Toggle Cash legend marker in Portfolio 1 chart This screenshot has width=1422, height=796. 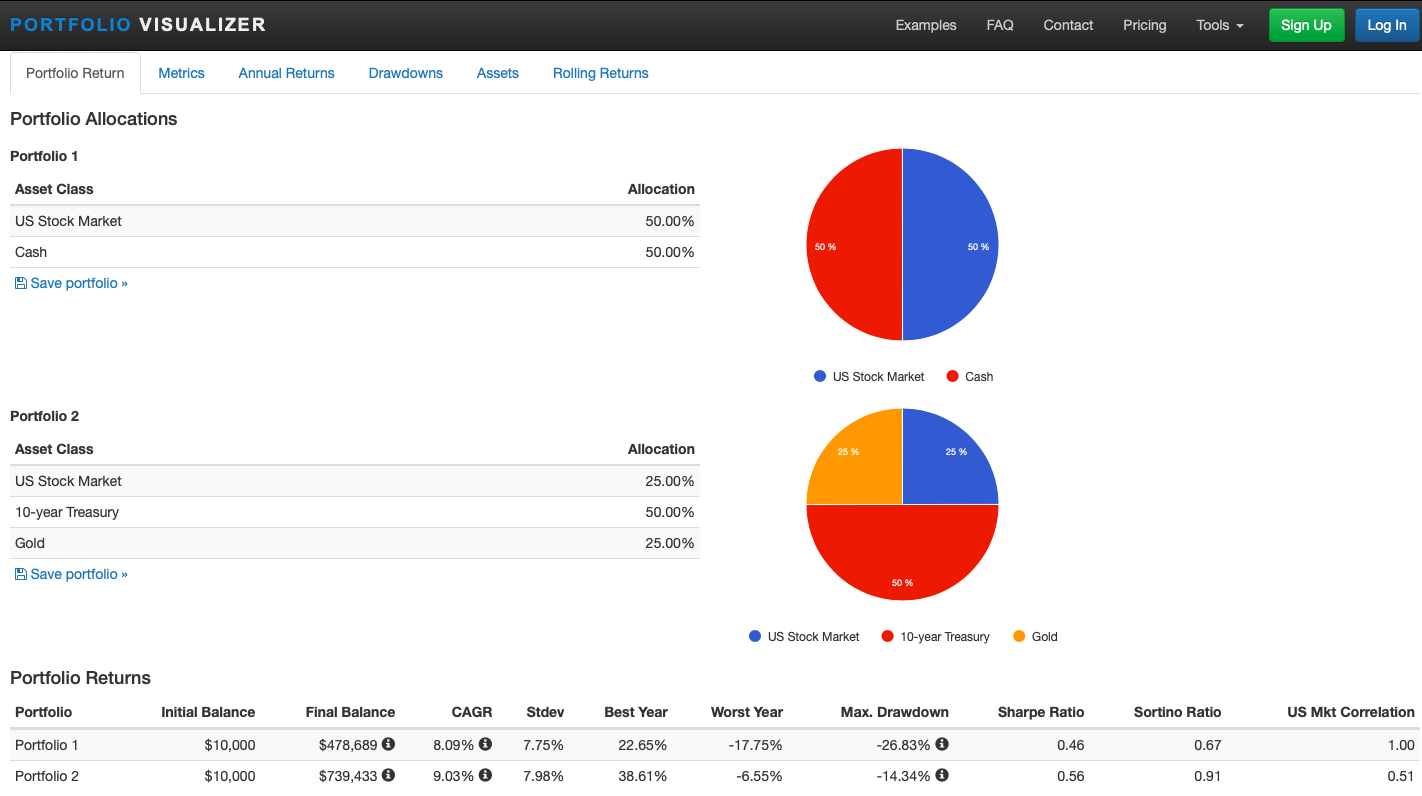click(953, 377)
